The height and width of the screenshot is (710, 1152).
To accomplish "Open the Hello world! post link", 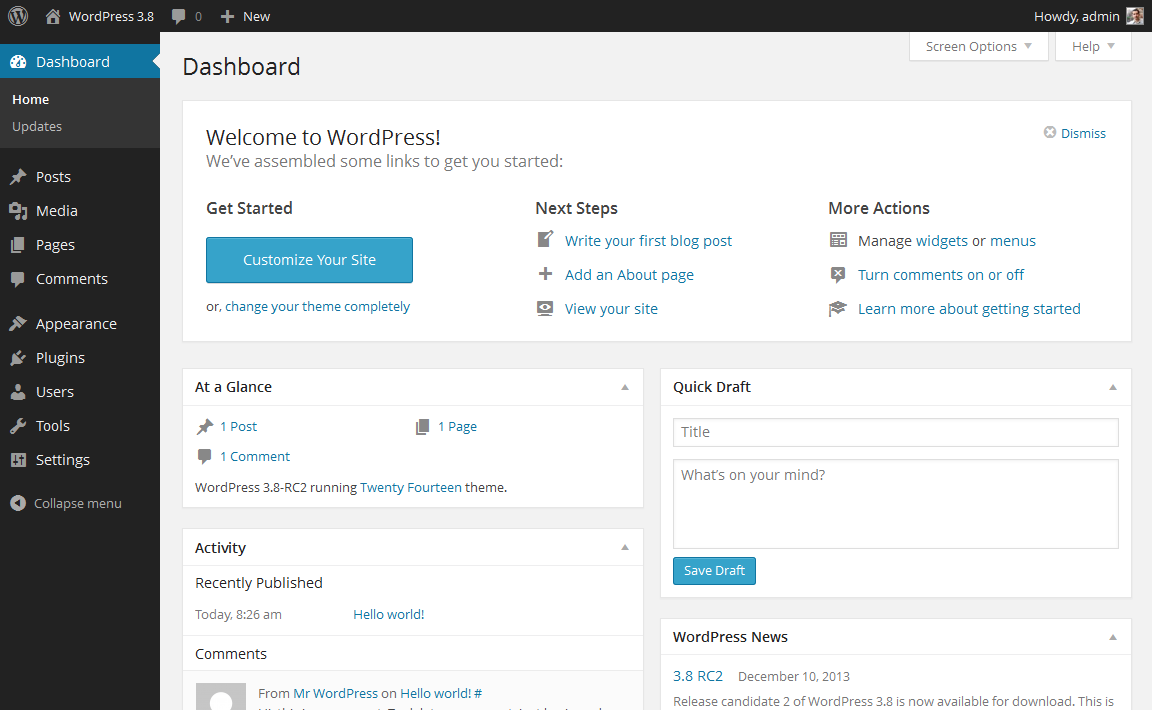I will click(x=388, y=614).
